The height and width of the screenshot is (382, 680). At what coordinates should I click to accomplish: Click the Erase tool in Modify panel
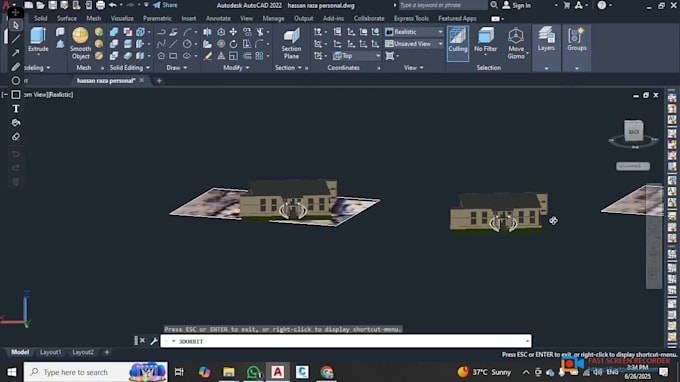208,56
